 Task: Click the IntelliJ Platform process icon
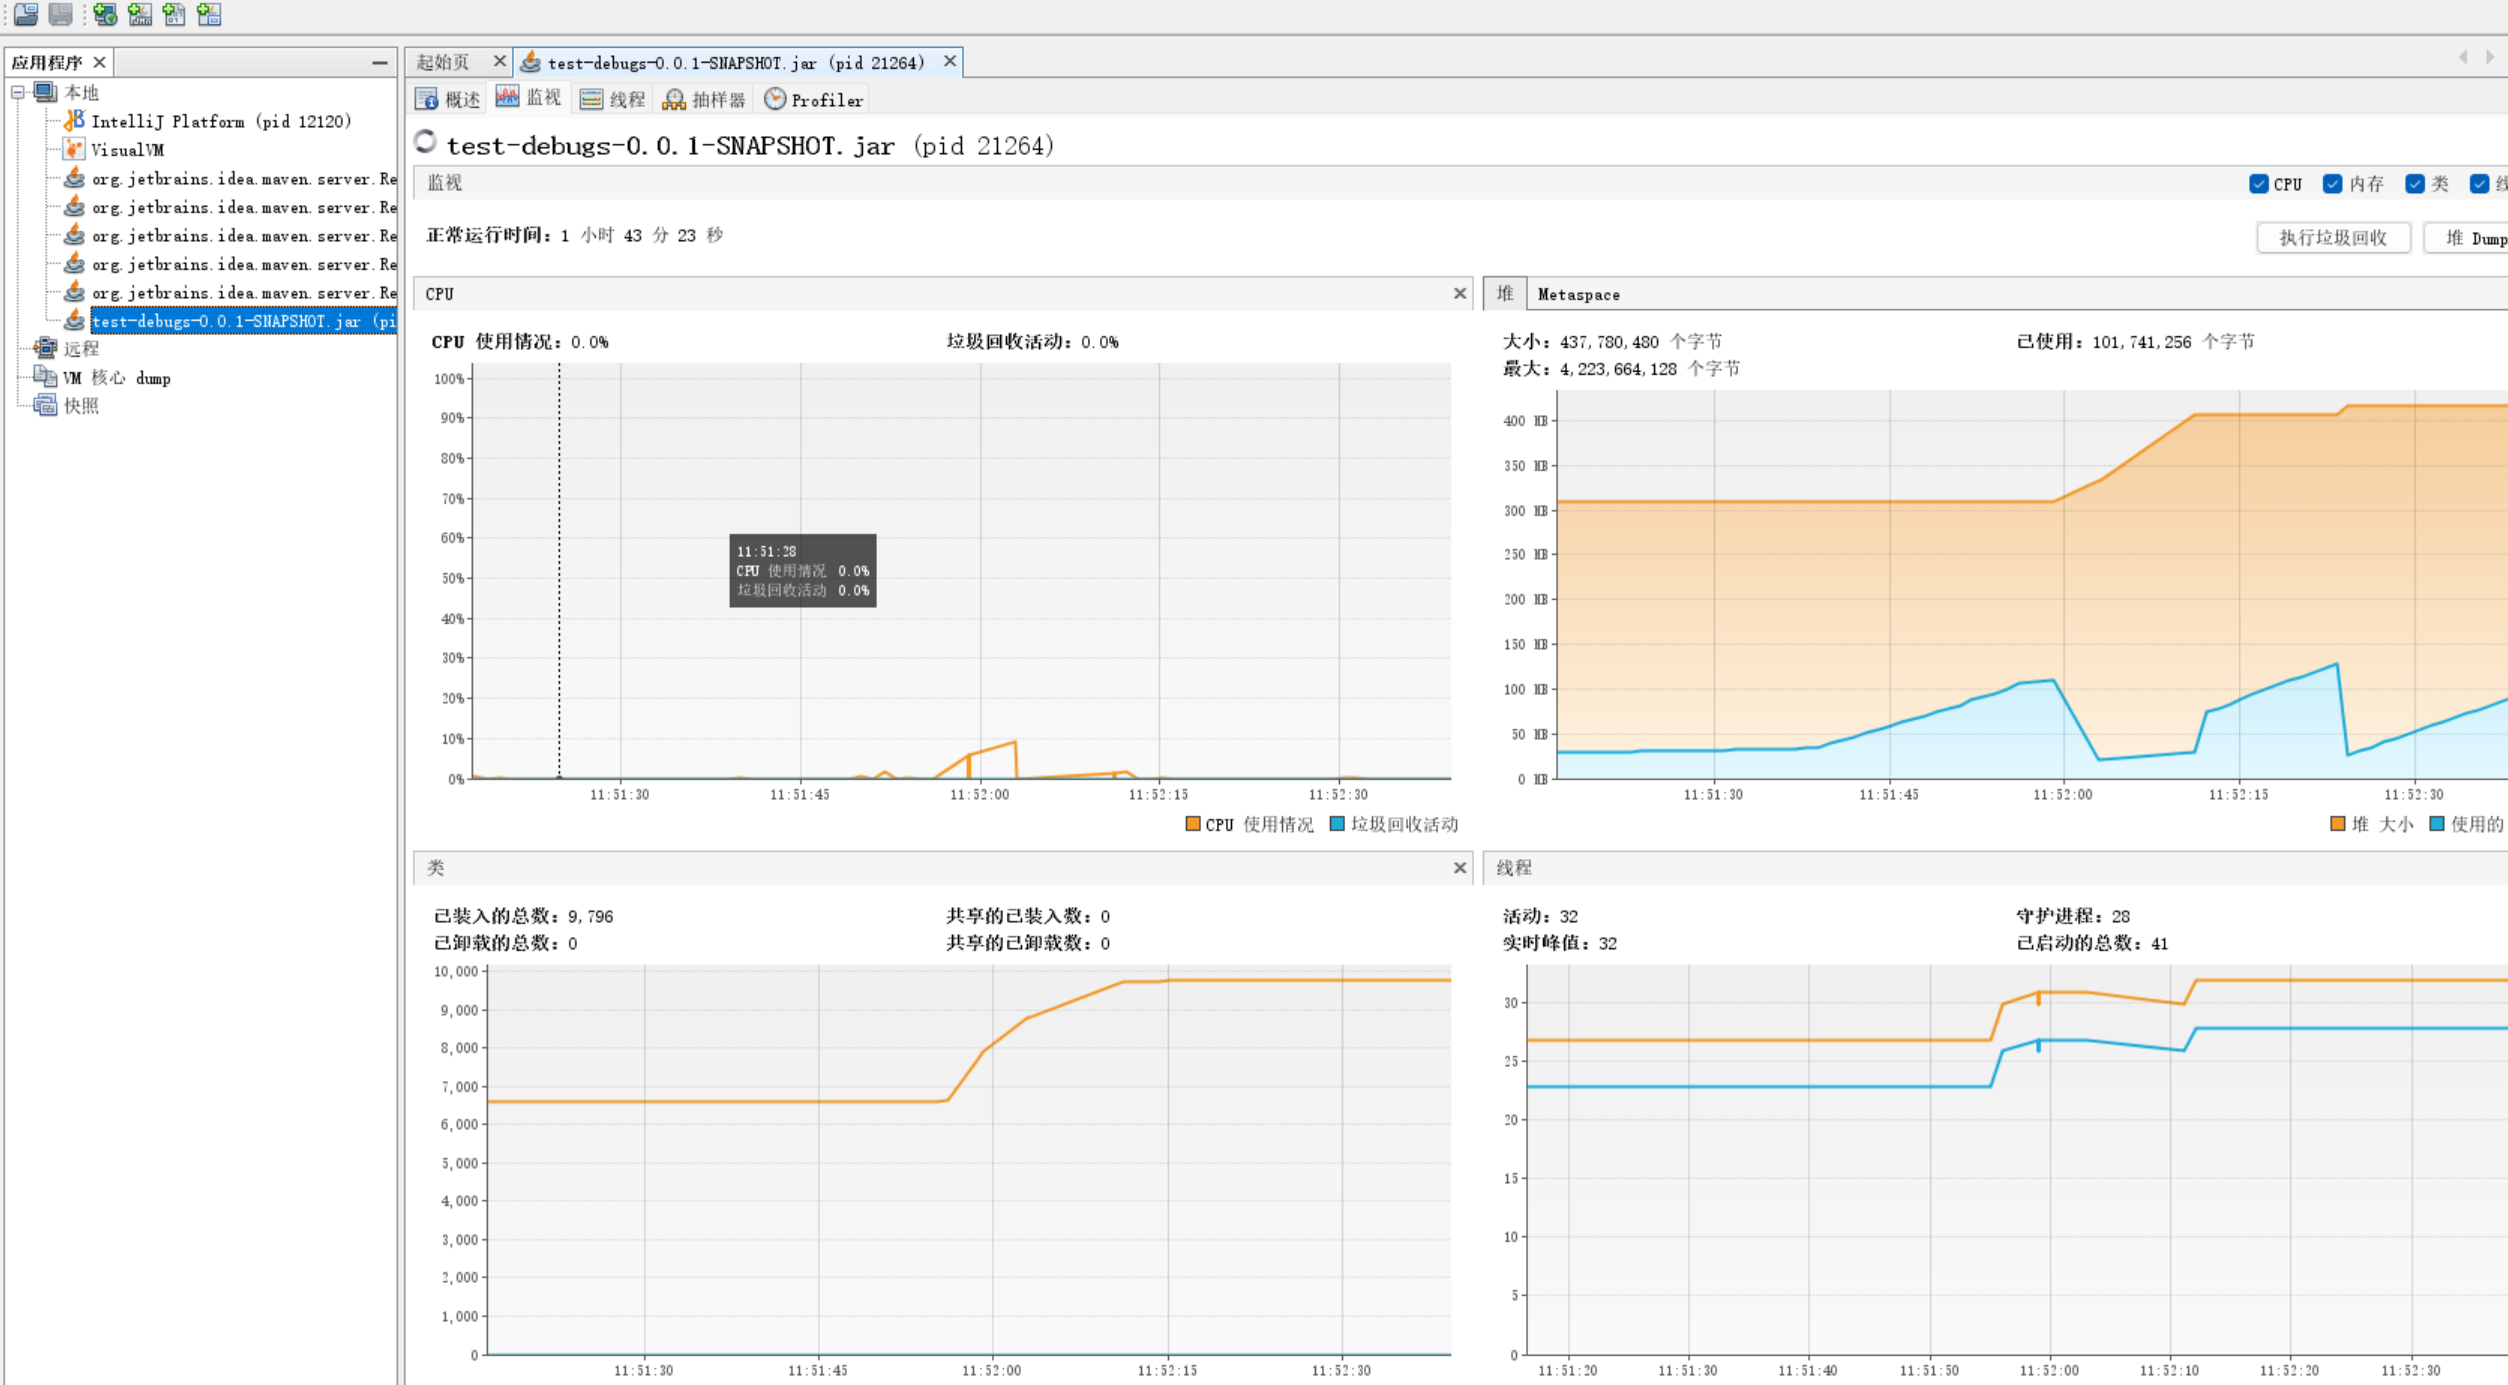(74, 121)
